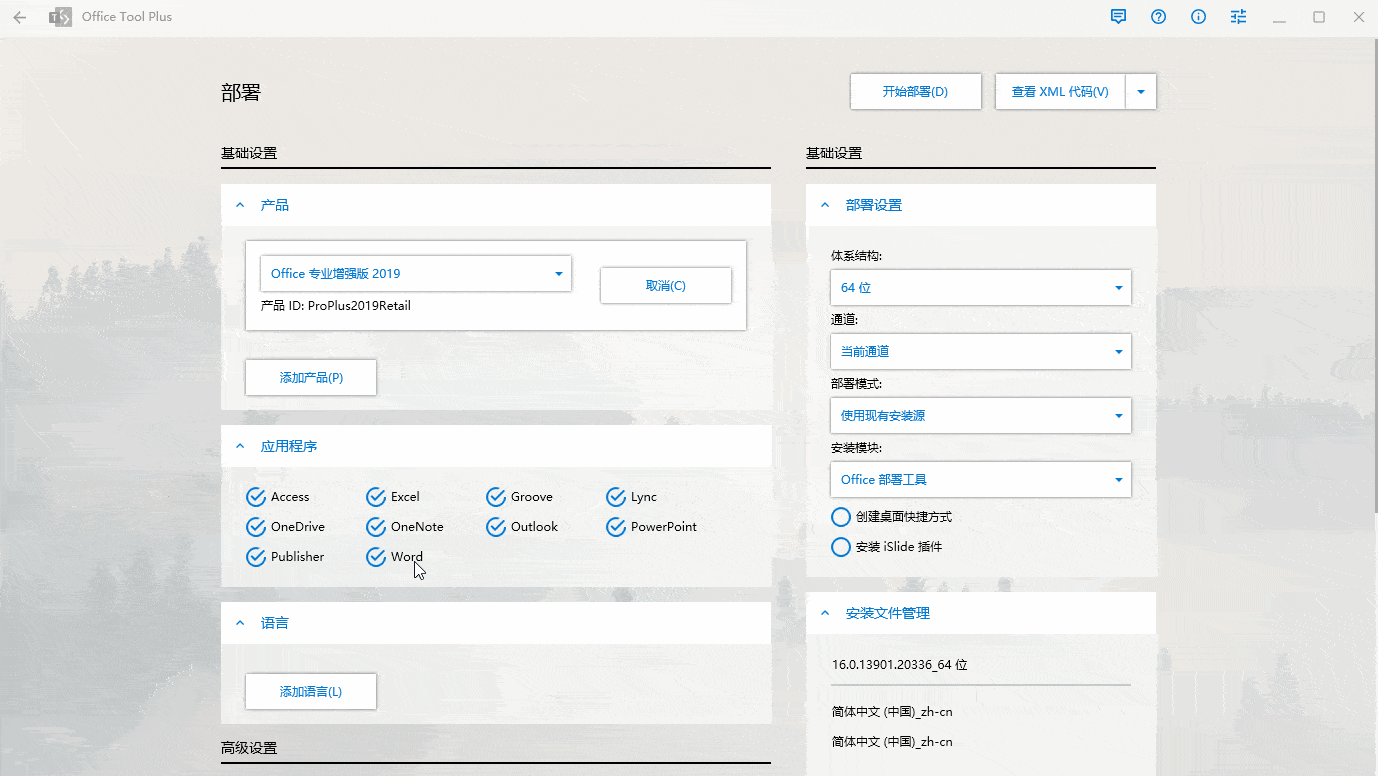Click the 部署 page title
This screenshot has height=776, width=1378.
point(241,93)
